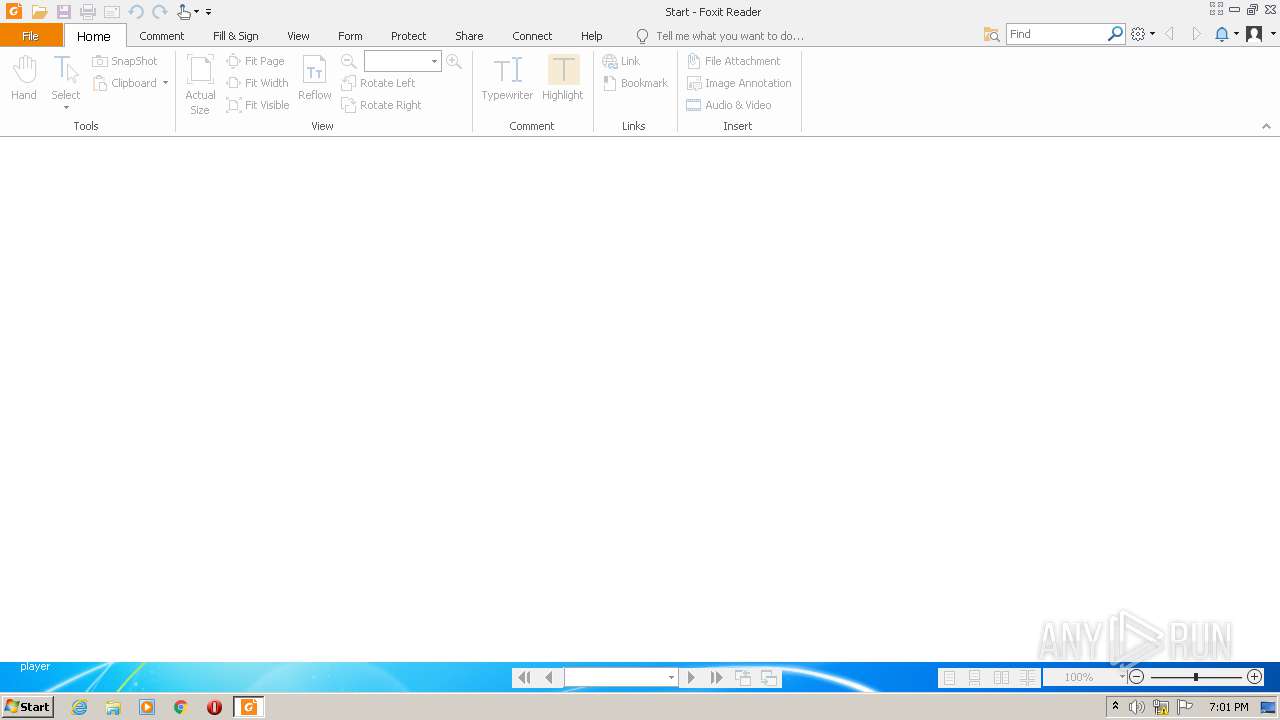This screenshot has width=1280, height=720.
Task: Click the status bar zoom out minus
Action: point(1136,677)
